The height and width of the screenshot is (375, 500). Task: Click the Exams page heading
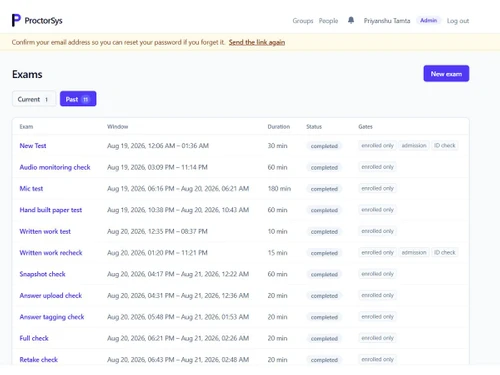click(27, 74)
